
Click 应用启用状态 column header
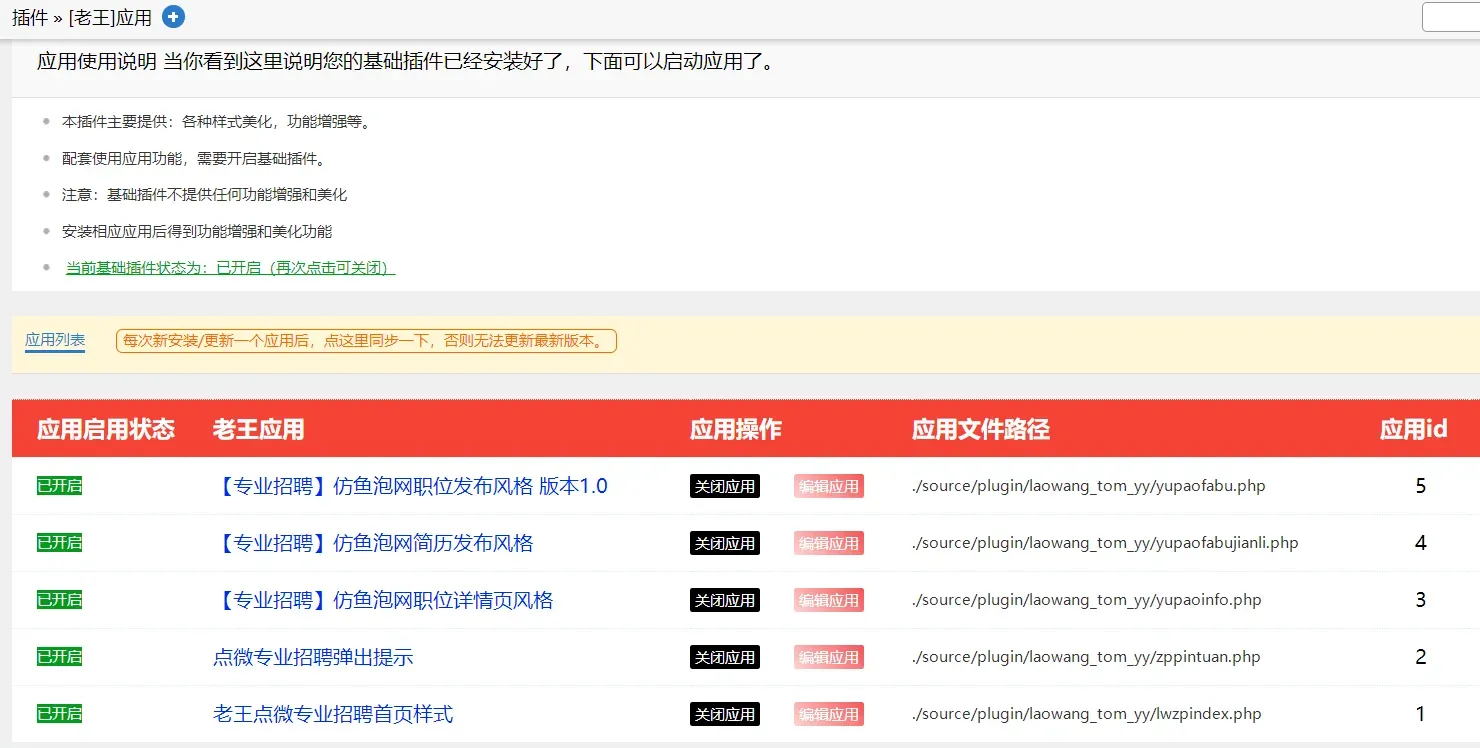pyautogui.click(x=106, y=430)
